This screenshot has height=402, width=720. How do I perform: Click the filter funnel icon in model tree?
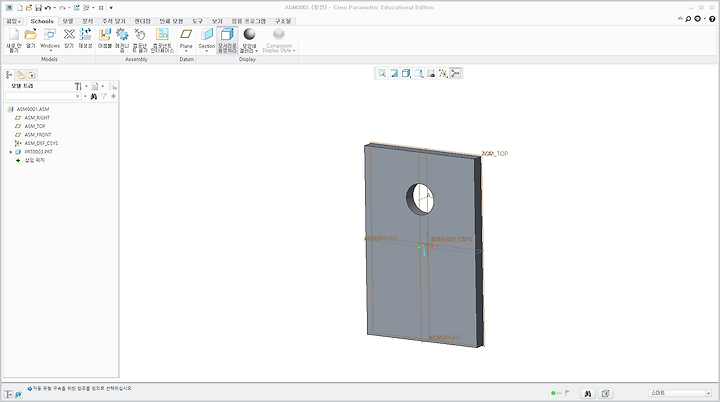point(104,96)
